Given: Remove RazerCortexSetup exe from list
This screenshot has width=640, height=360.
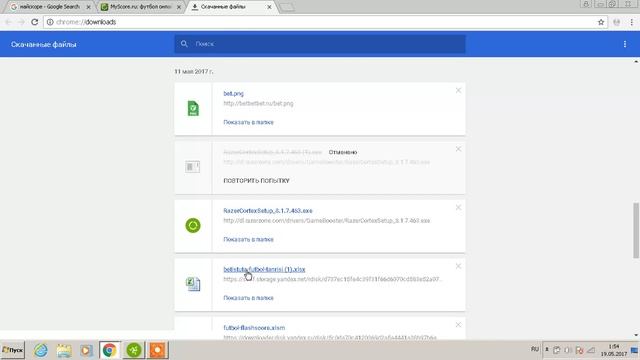Looking at the screenshot, I should tap(458, 207).
